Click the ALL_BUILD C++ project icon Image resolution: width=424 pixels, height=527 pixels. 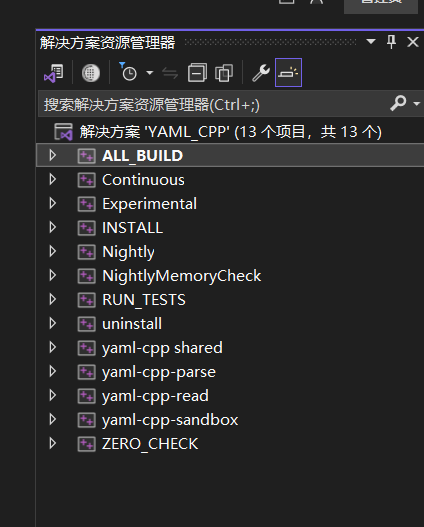coord(87,156)
